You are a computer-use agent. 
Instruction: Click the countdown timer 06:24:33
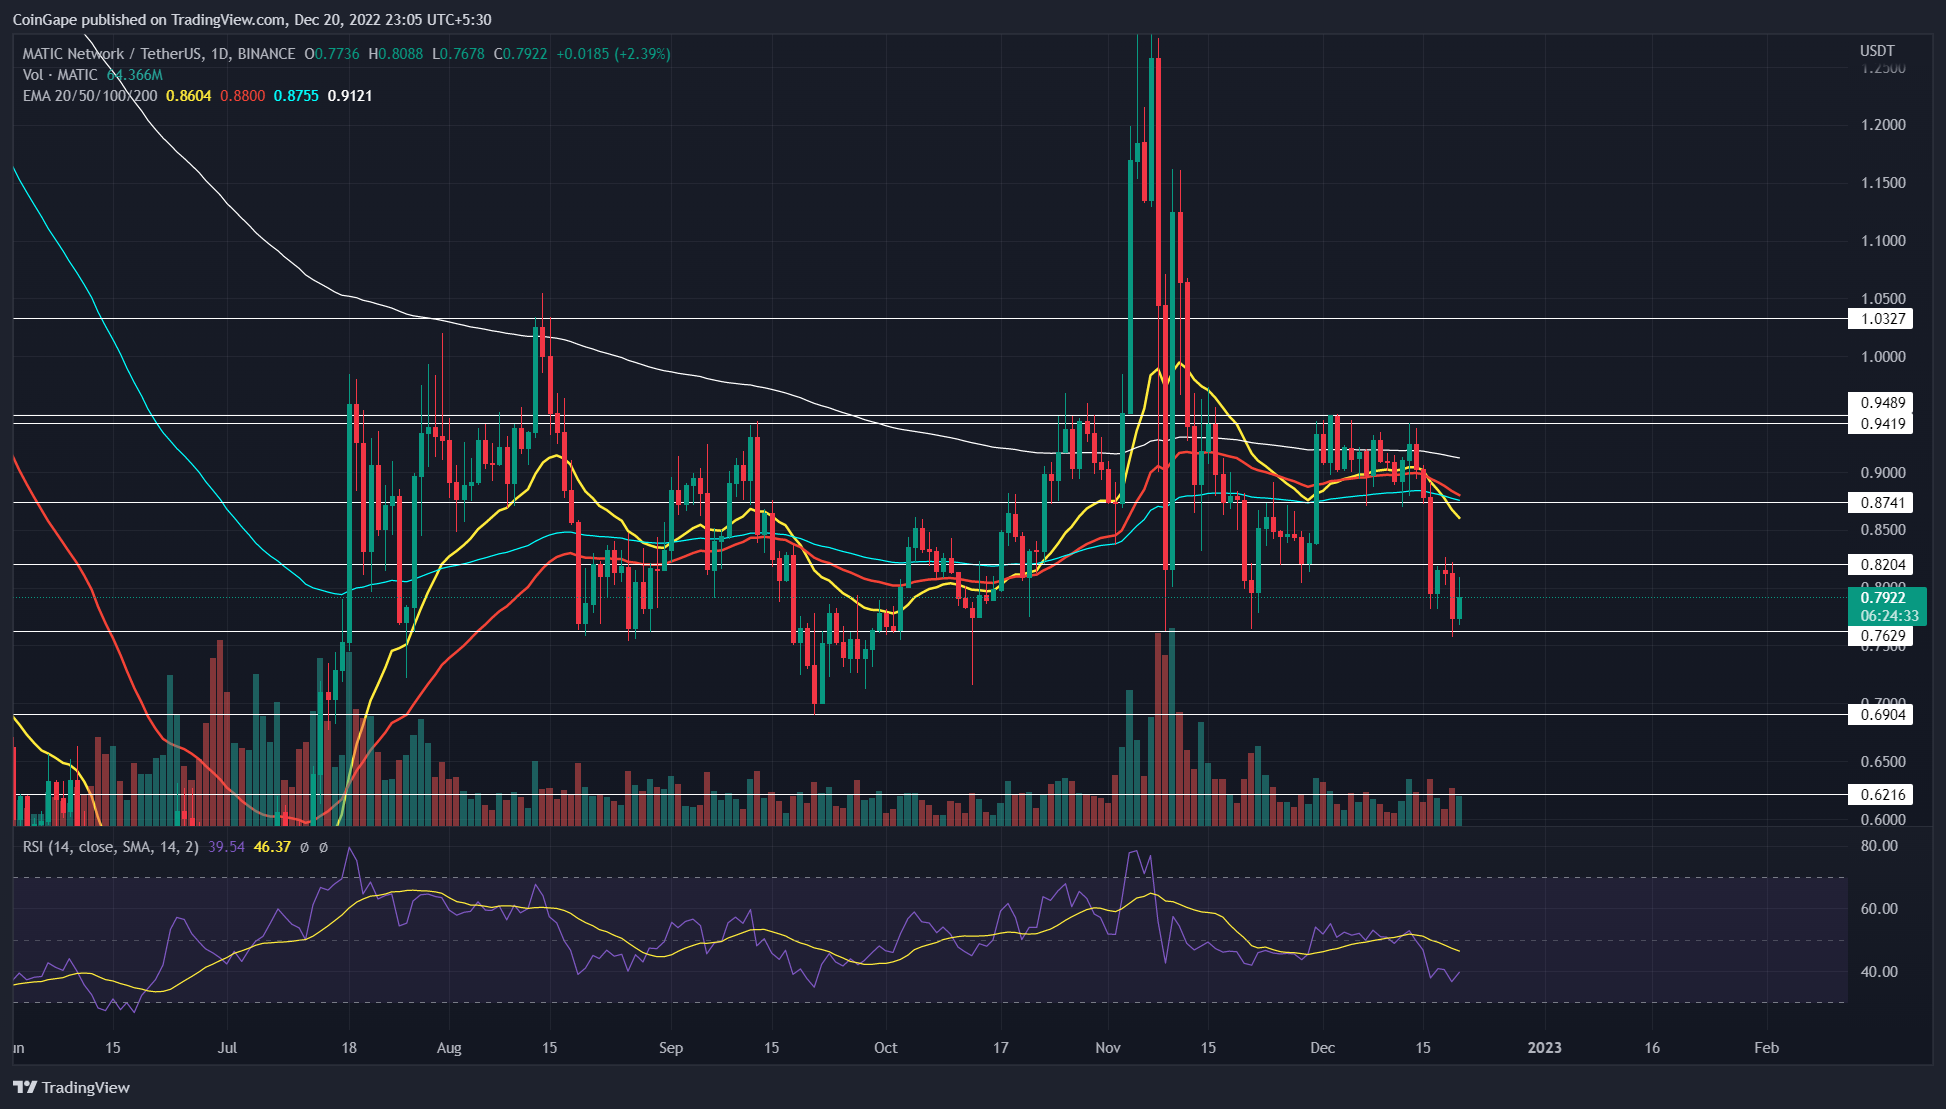coord(1889,616)
